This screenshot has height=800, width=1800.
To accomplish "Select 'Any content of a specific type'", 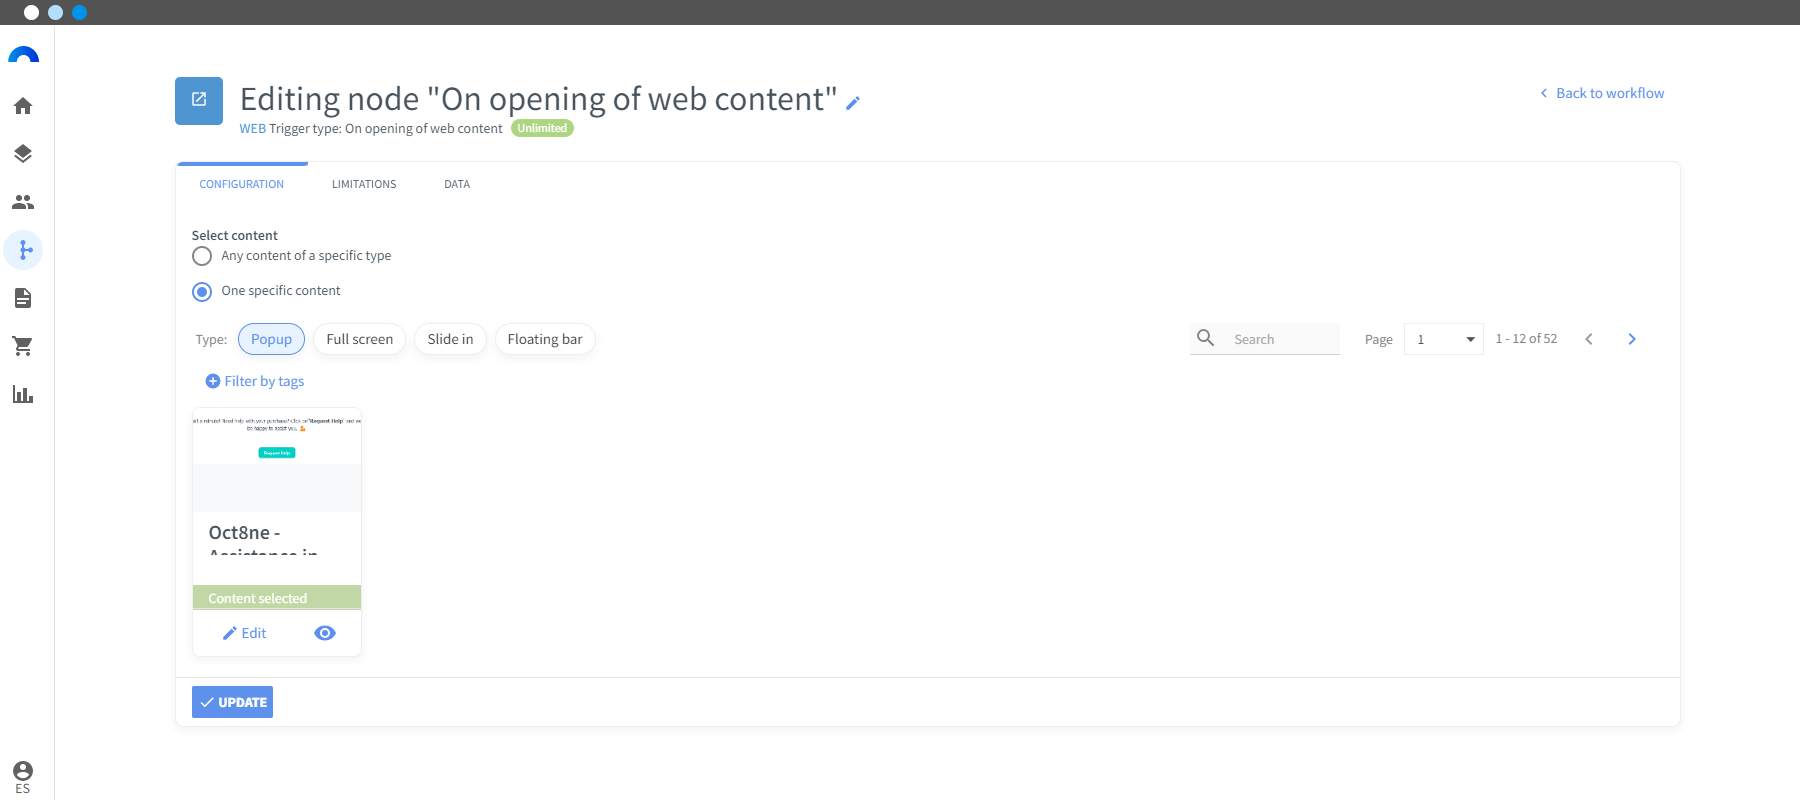I will tap(202, 256).
